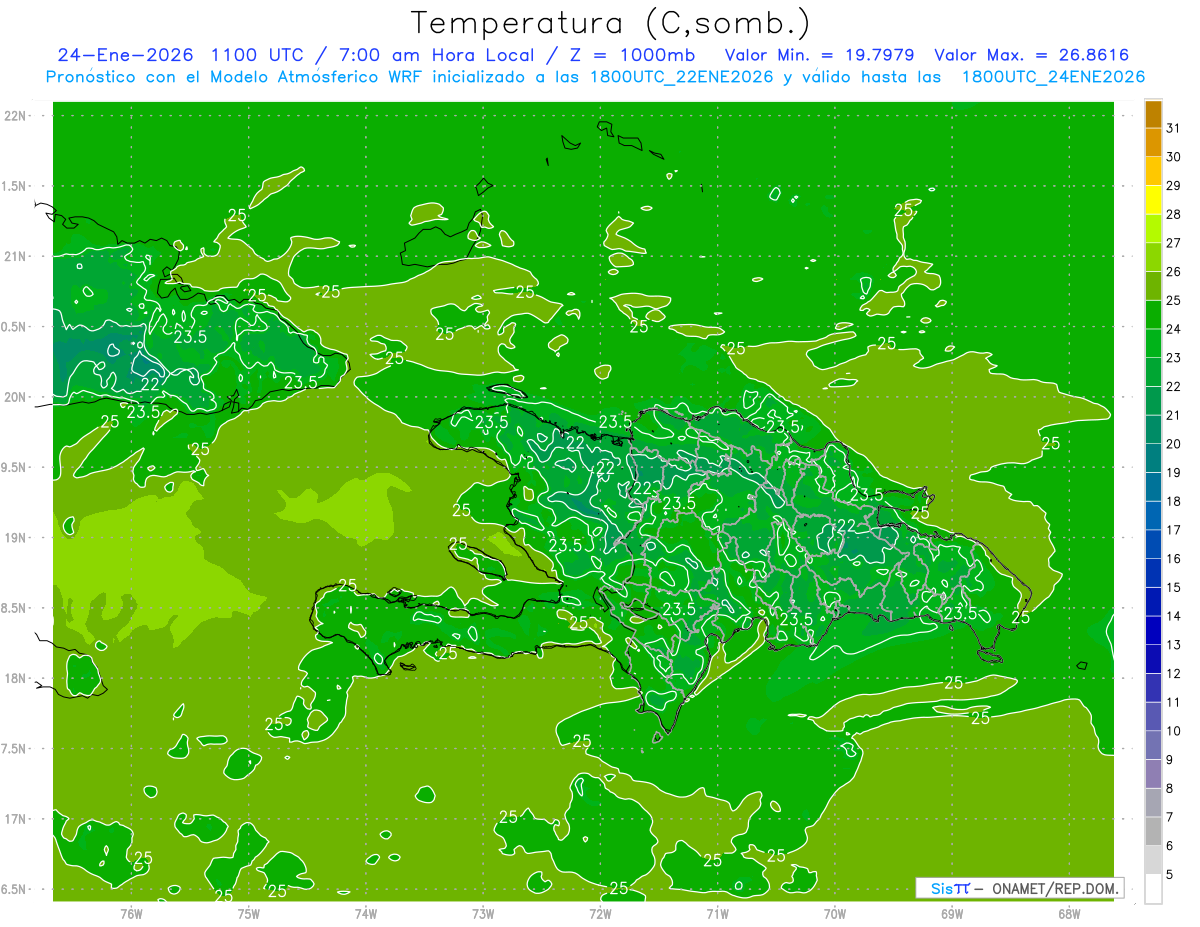The width and height of the screenshot is (1200, 927).
Task: Click the yellow swatch between 28 and 29
Action: pyautogui.click(x=1153, y=200)
